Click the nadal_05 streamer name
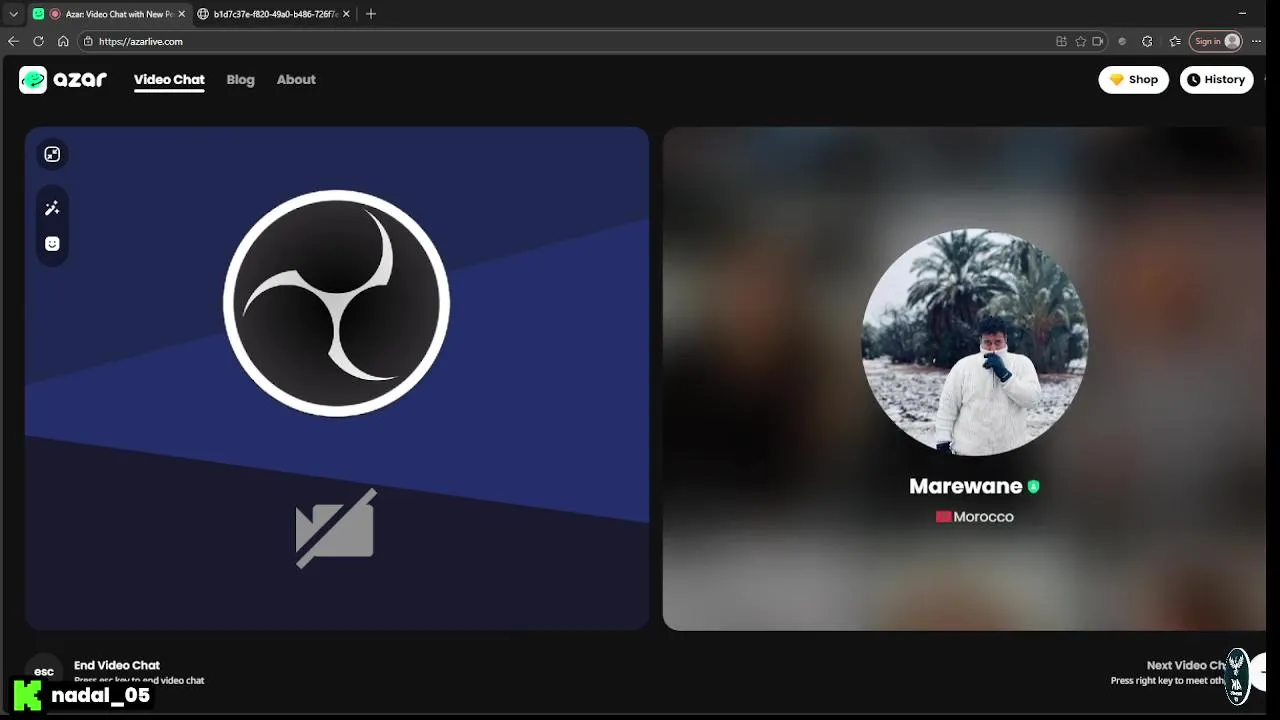Image resolution: width=1280 pixels, height=720 pixels. click(x=100, y=695)
